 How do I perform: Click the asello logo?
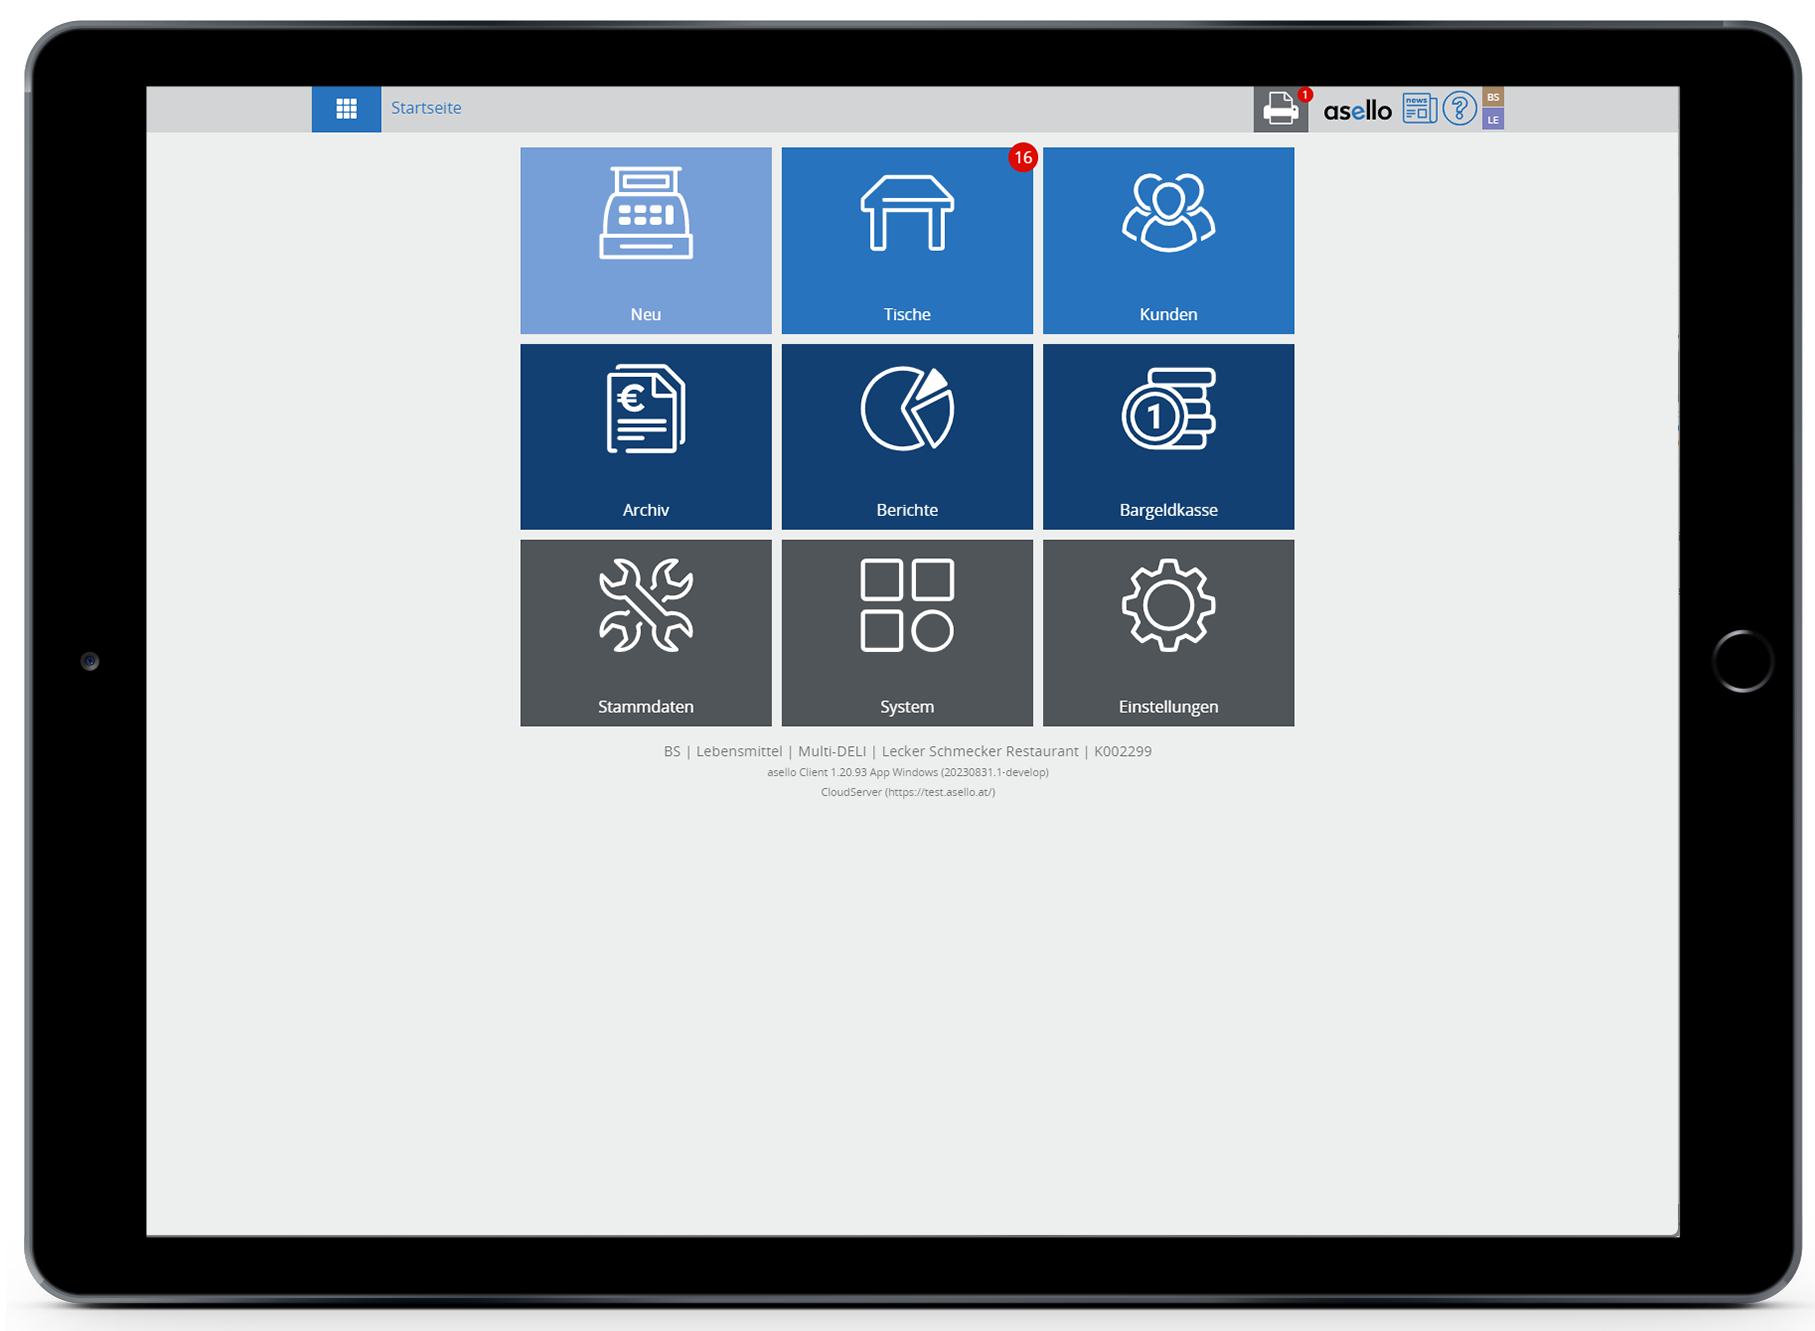pos(1357,110)
